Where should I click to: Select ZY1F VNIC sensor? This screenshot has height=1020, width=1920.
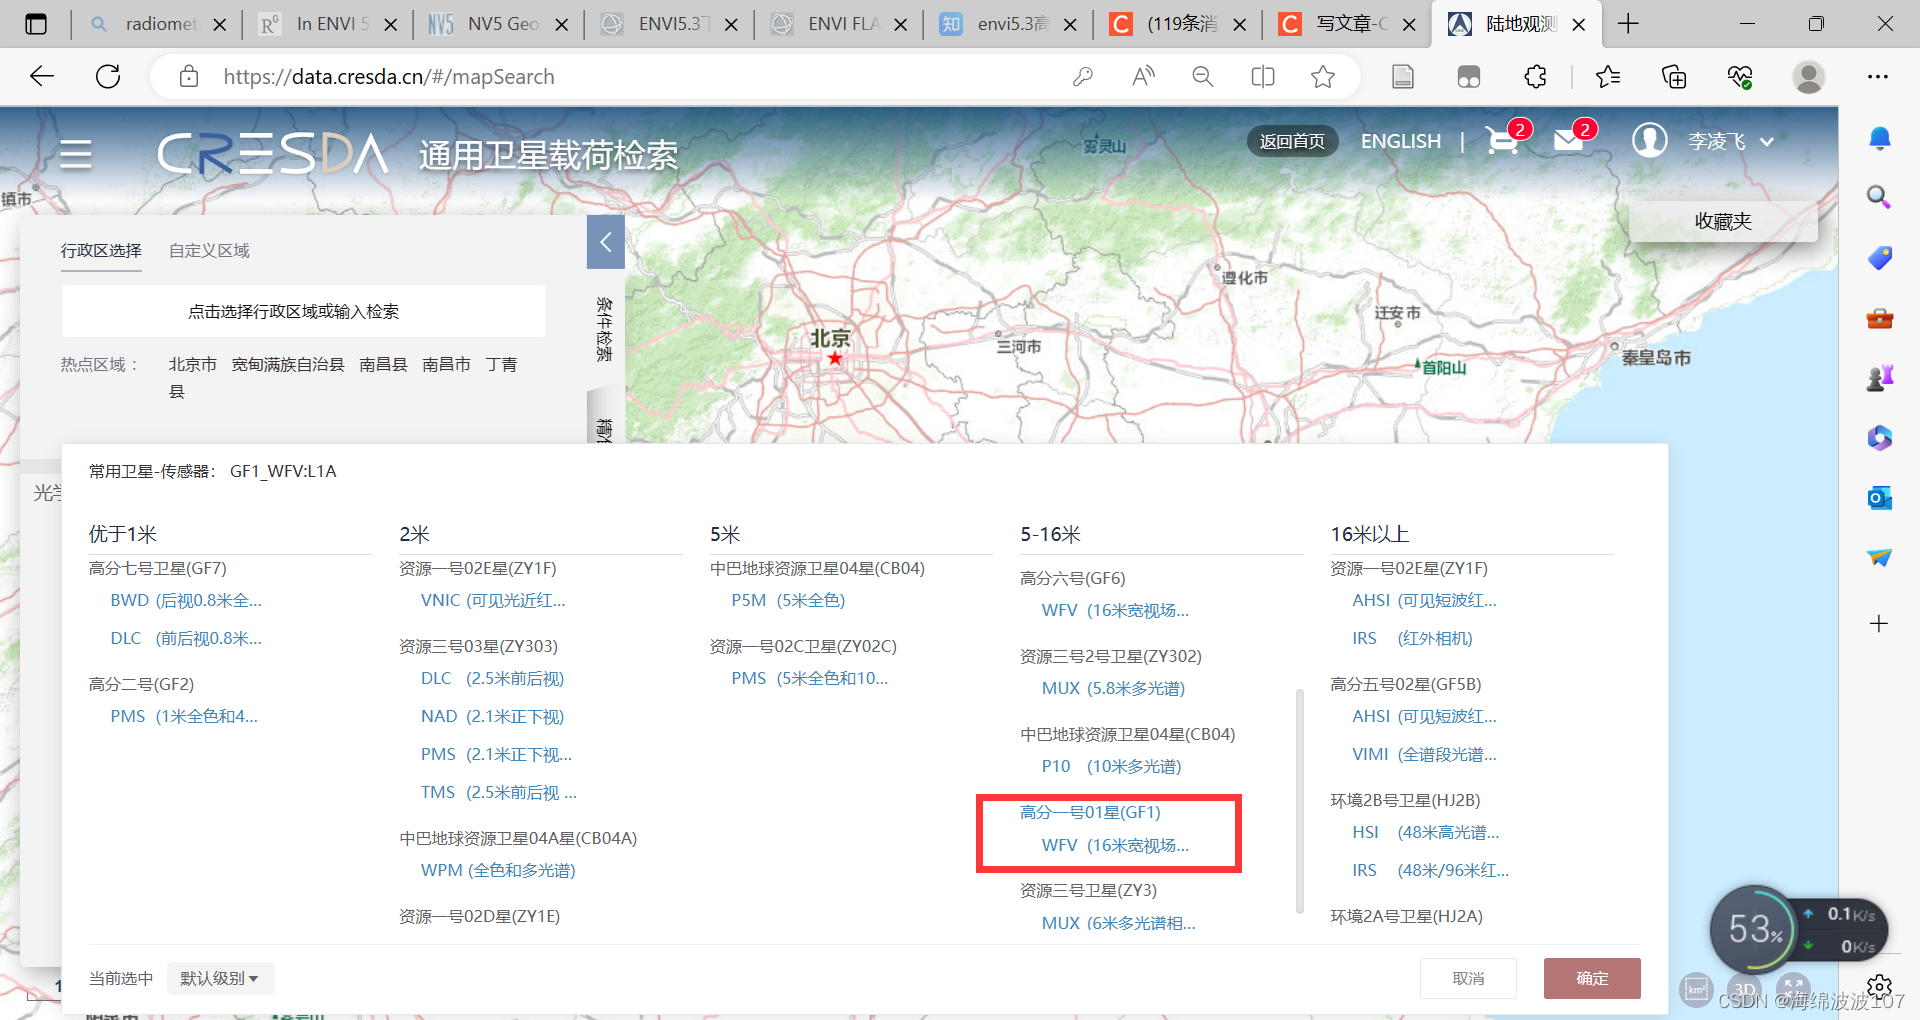point(493,600)
